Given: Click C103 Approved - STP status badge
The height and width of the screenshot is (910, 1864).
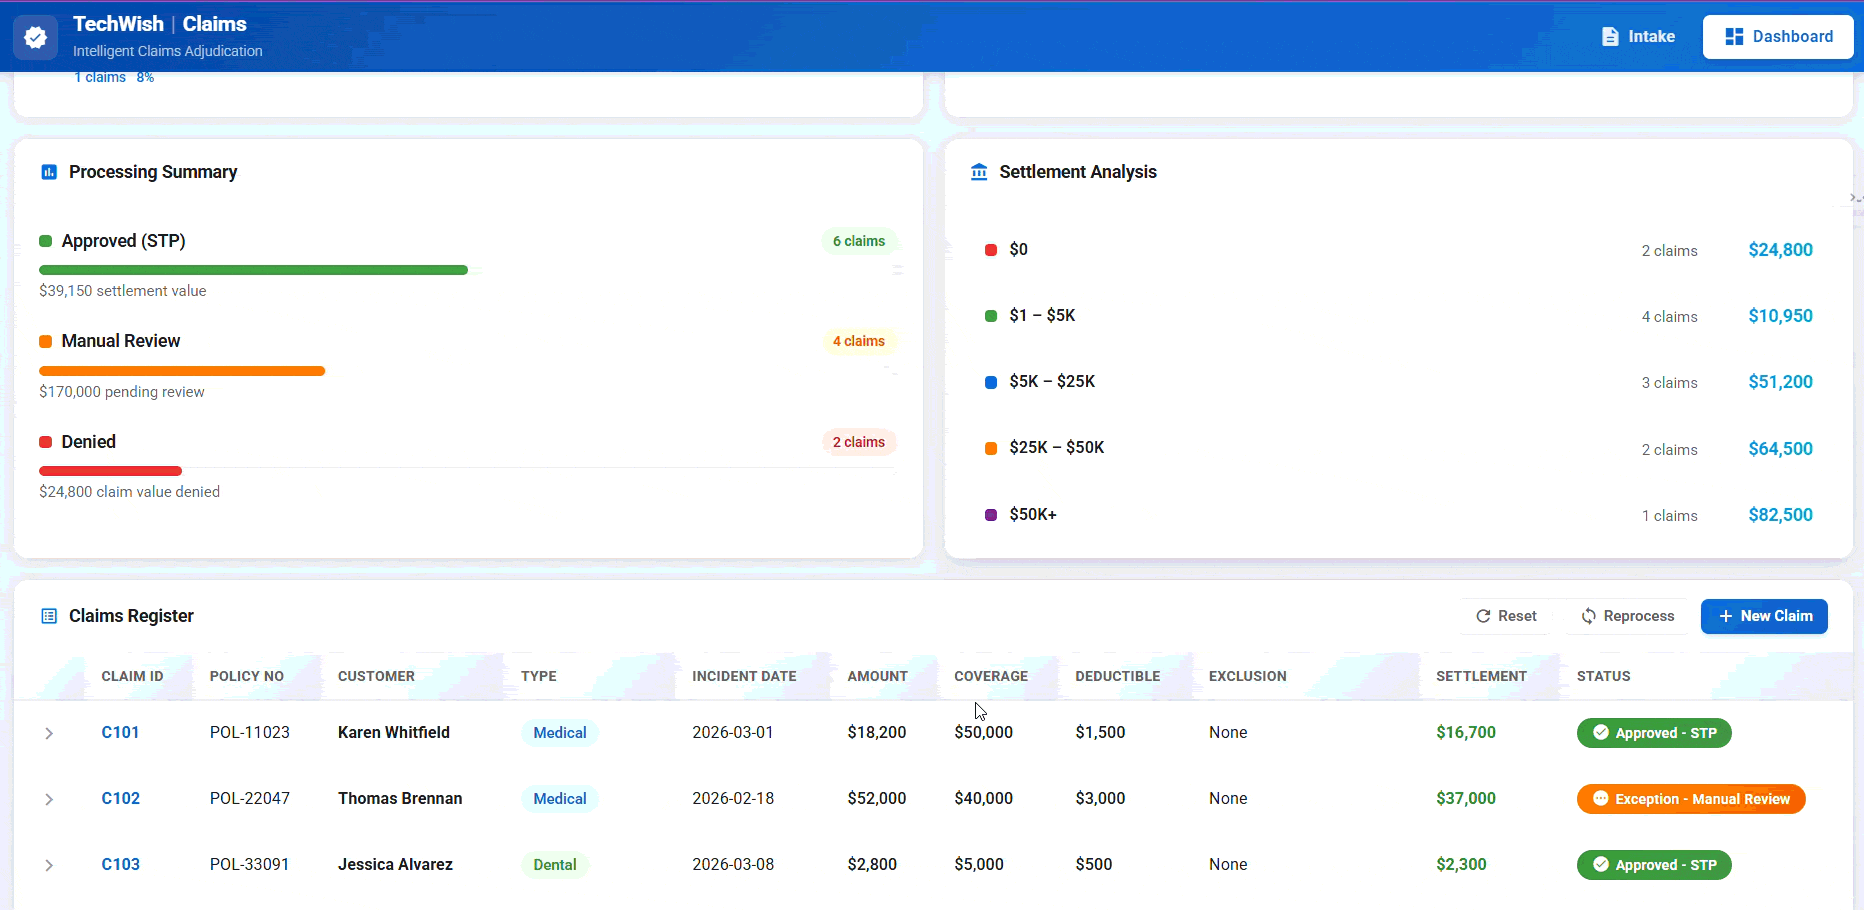Looking at the screenshot, I should click(1654, 865).
